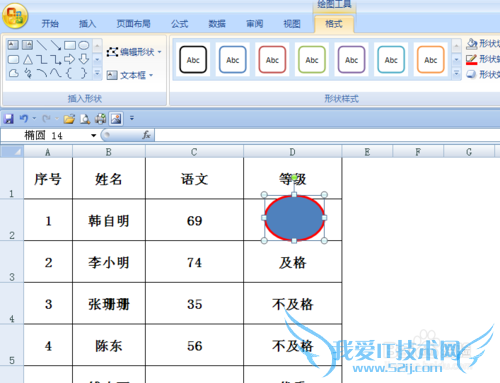Select the arc shape

click(x=42, y=73)
